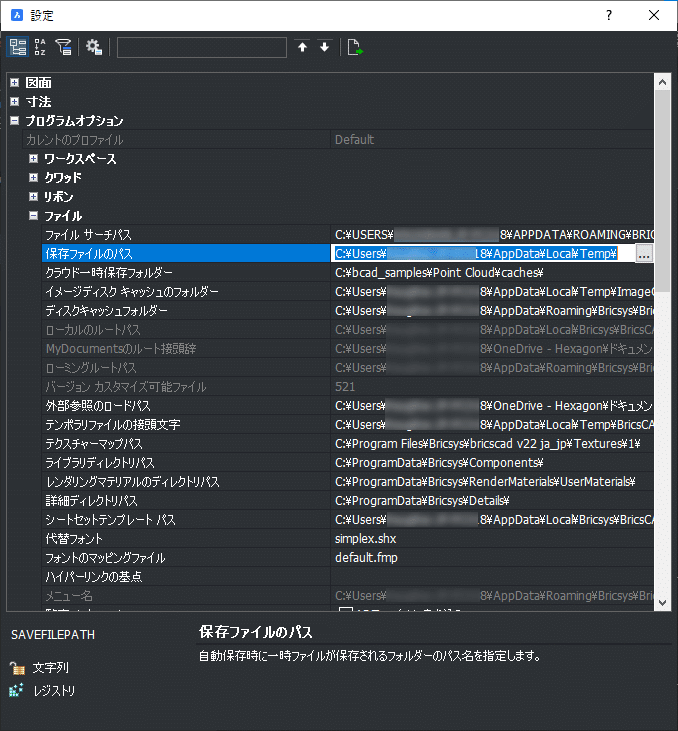Open the settings gear options icon
The image size is (678, 731).
tap(94, 47)
